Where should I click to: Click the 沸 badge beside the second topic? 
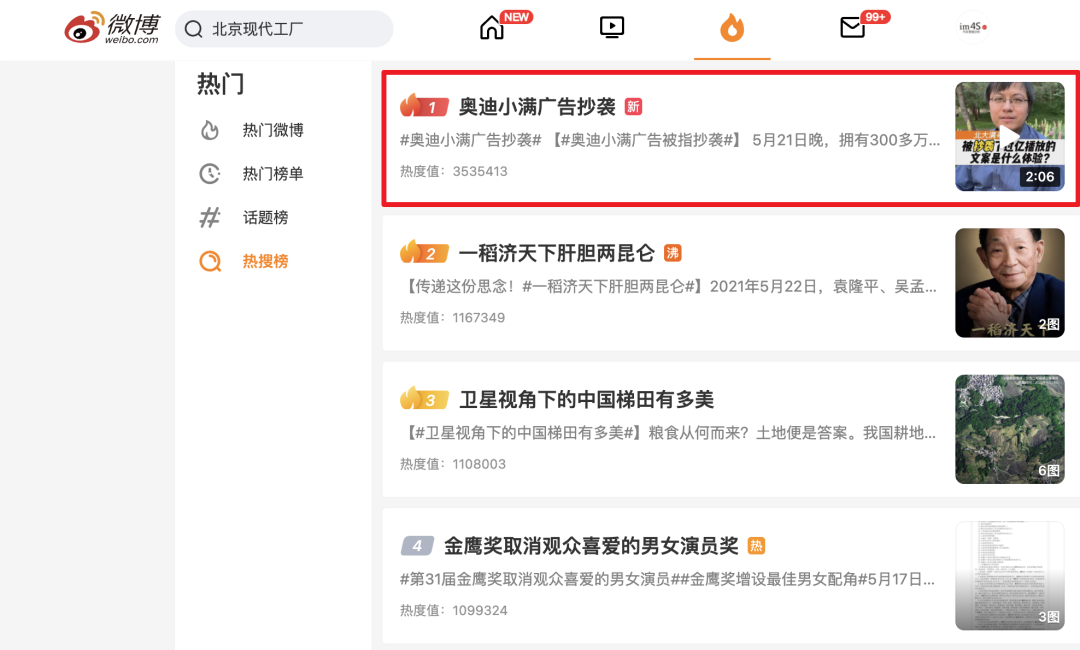tap(672, 252)
